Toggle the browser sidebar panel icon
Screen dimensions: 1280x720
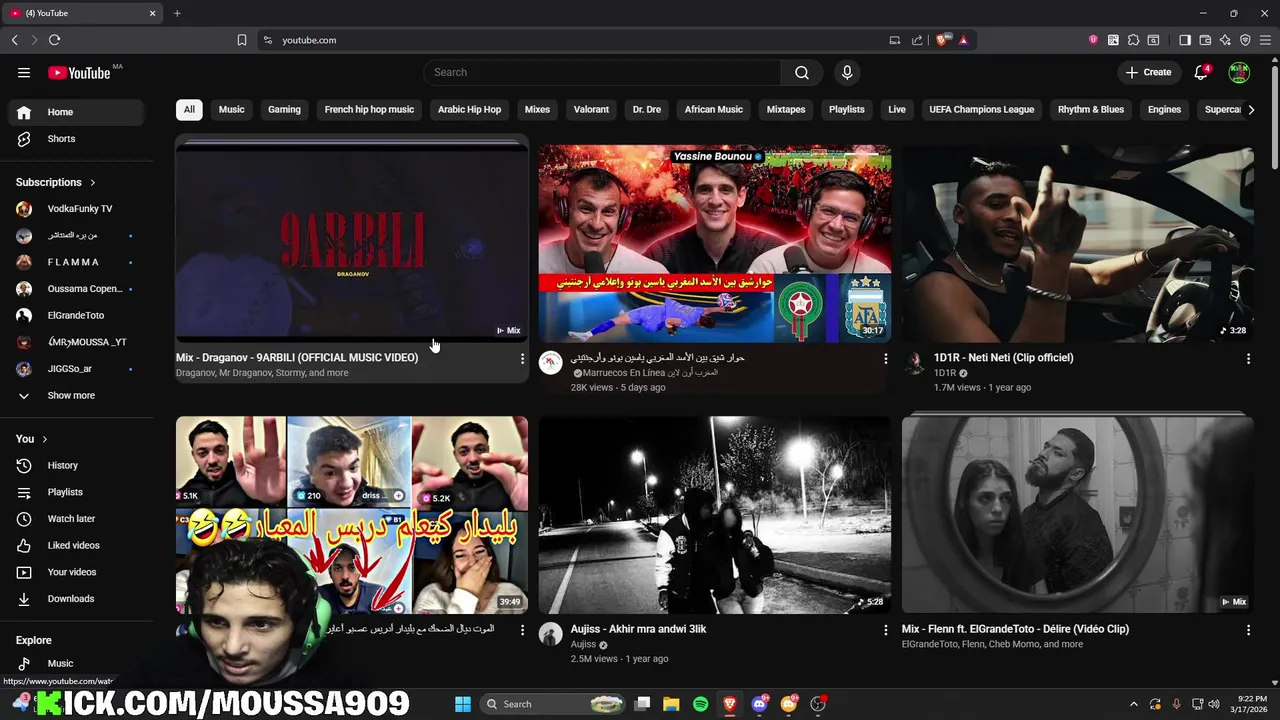(x=1185, y=40)
